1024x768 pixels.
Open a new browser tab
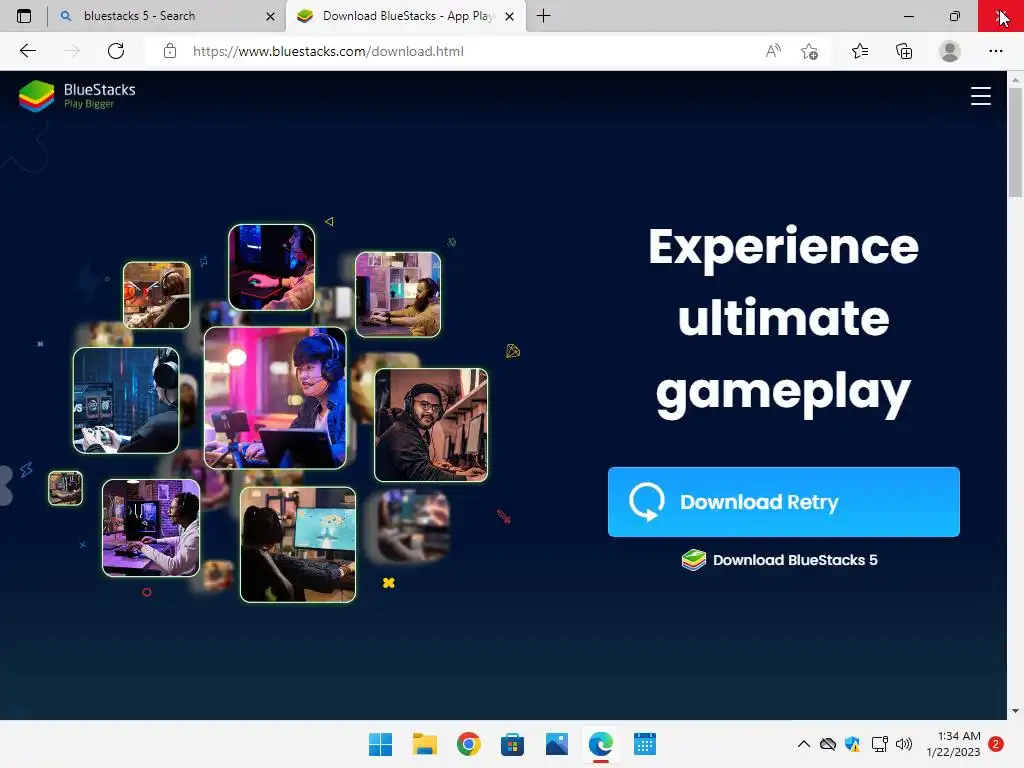tap(543, 16)
